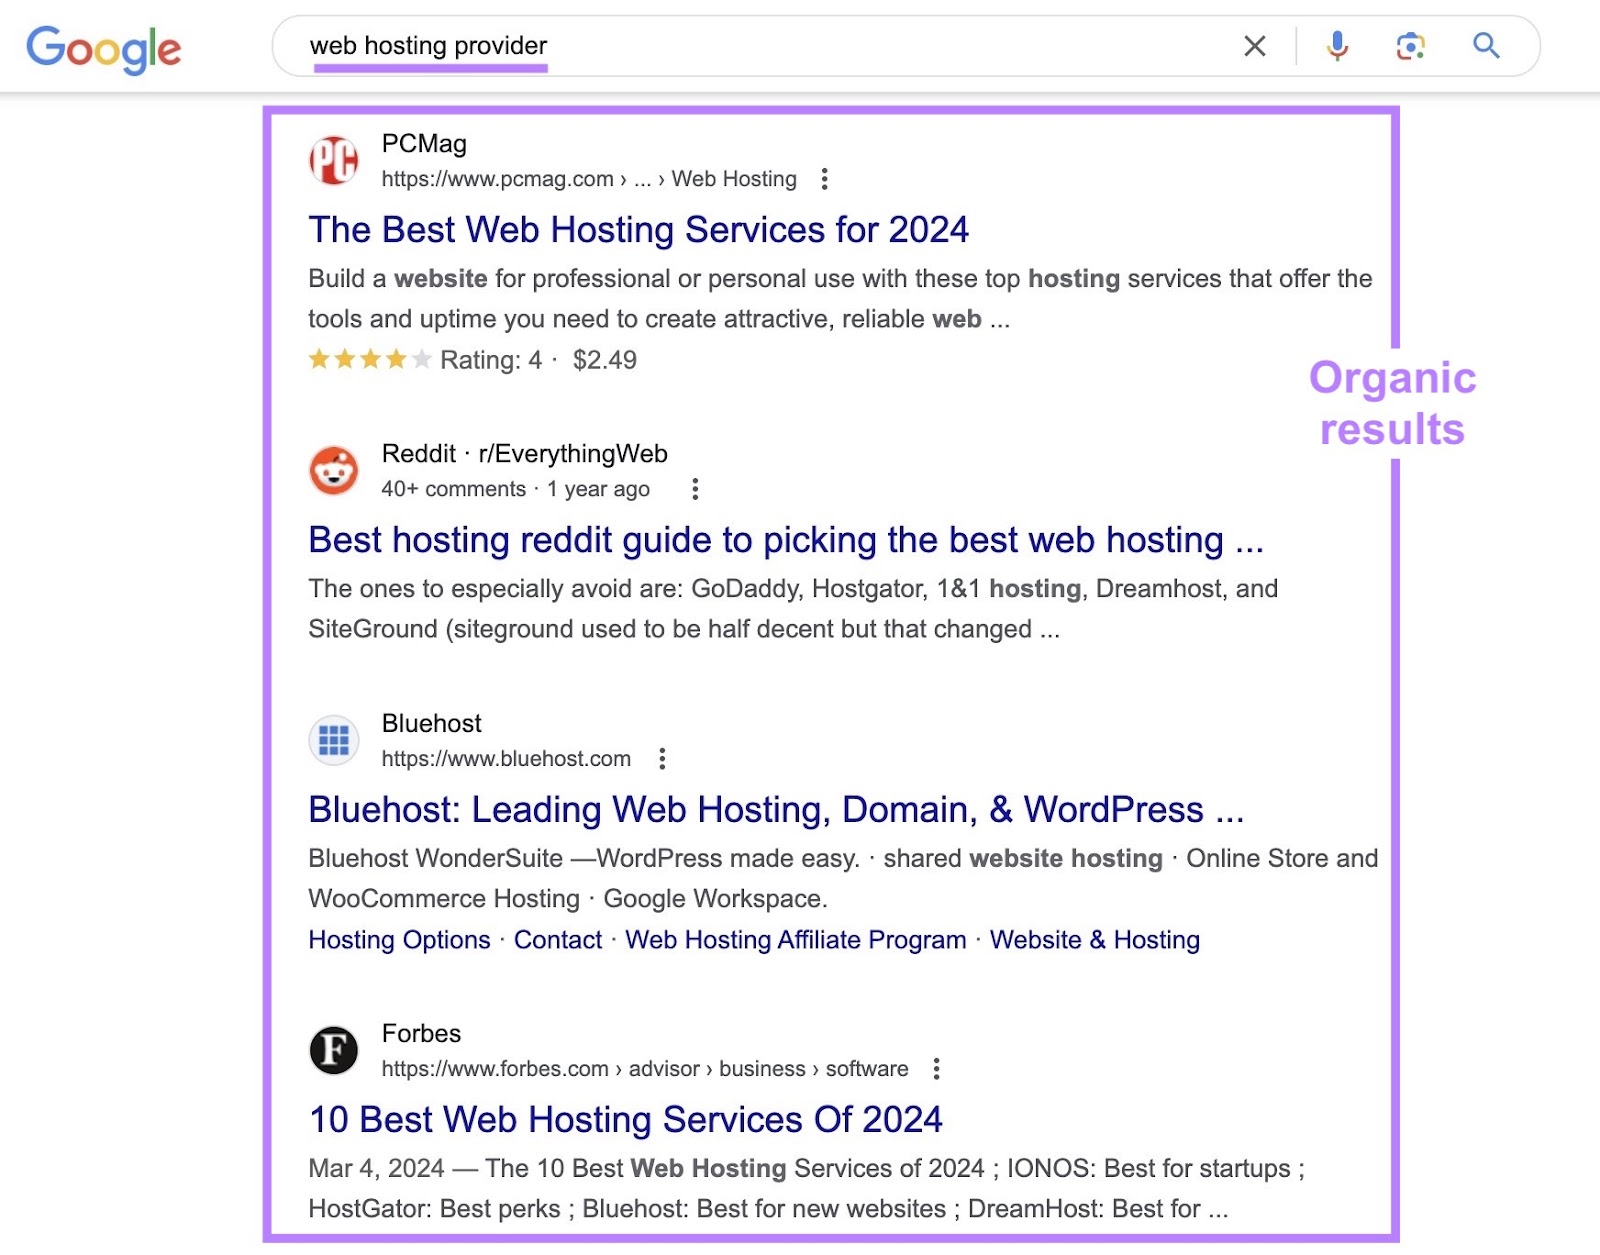Open the three-dot menu on the Bluehost result
This screenshot has width=1600, height=1255.
[661, 759]
